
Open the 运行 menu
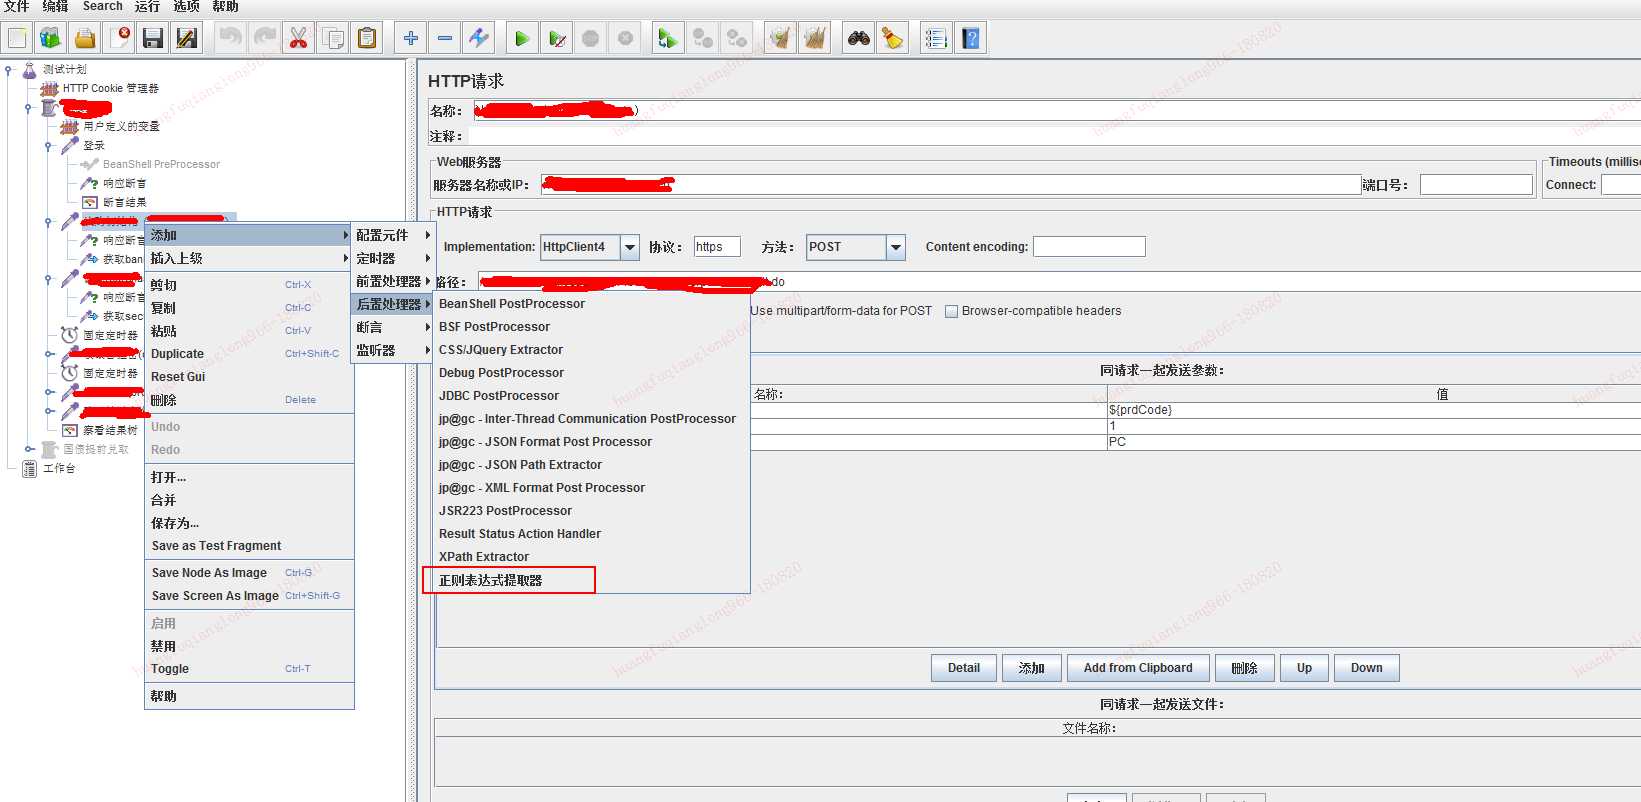[x=147, y=6]
